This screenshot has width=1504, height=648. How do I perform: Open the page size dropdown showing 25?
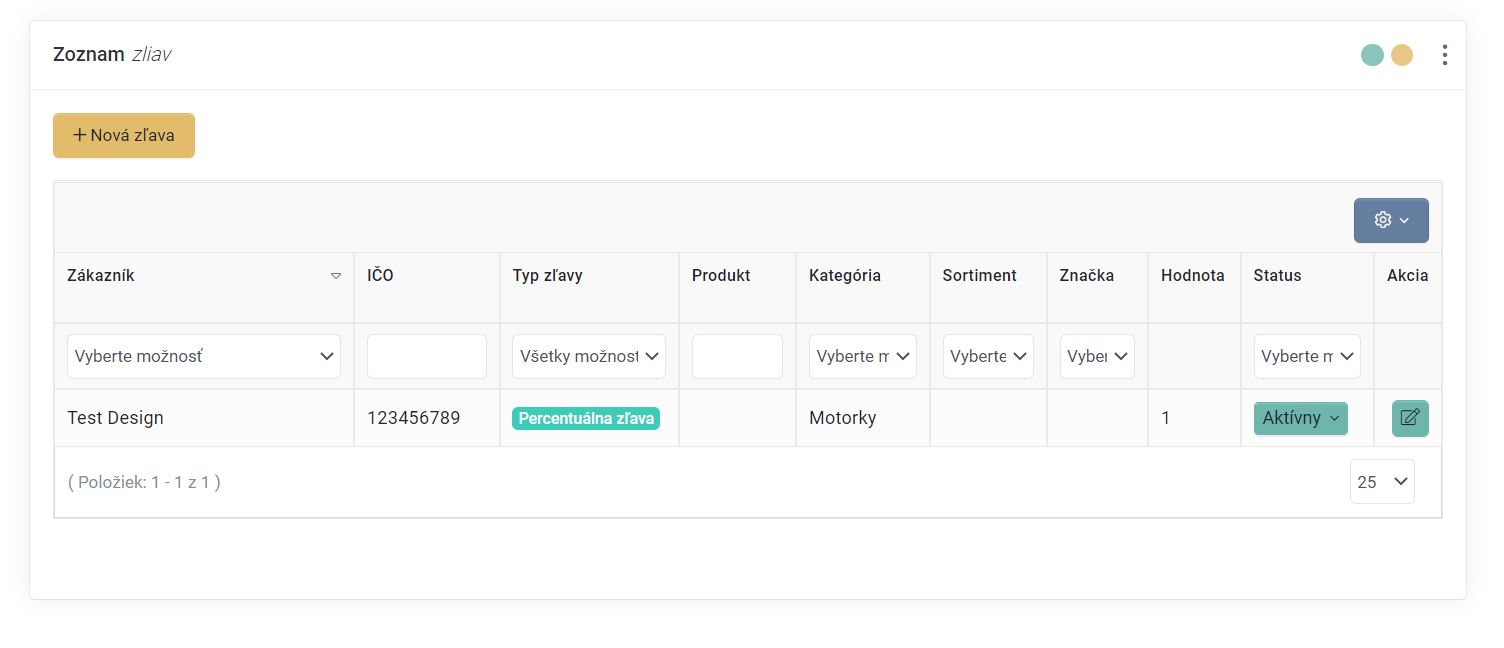[1382, 481]
